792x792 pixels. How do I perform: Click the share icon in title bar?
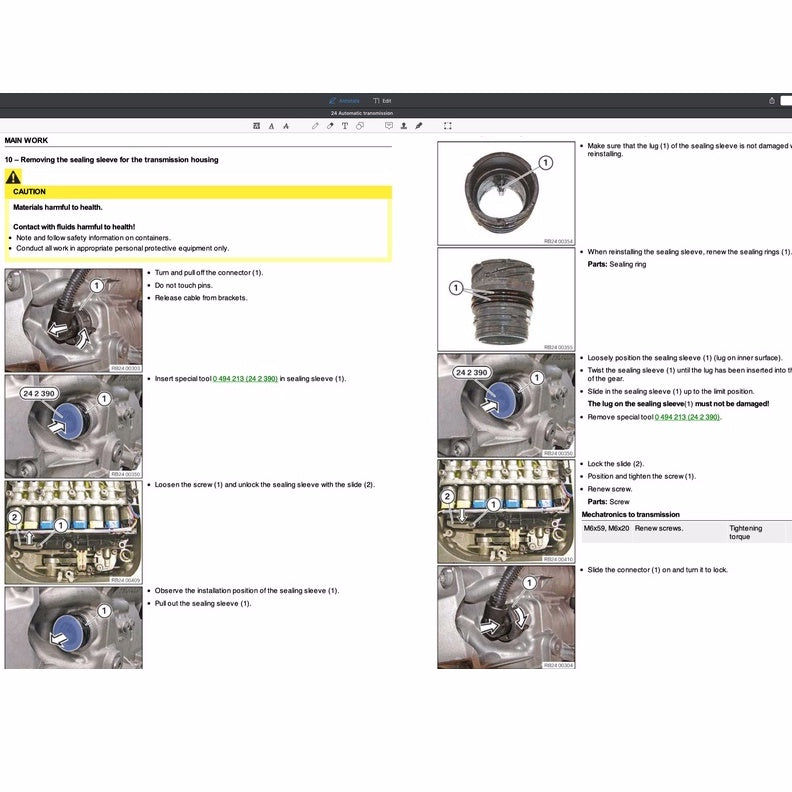(771, 100)
